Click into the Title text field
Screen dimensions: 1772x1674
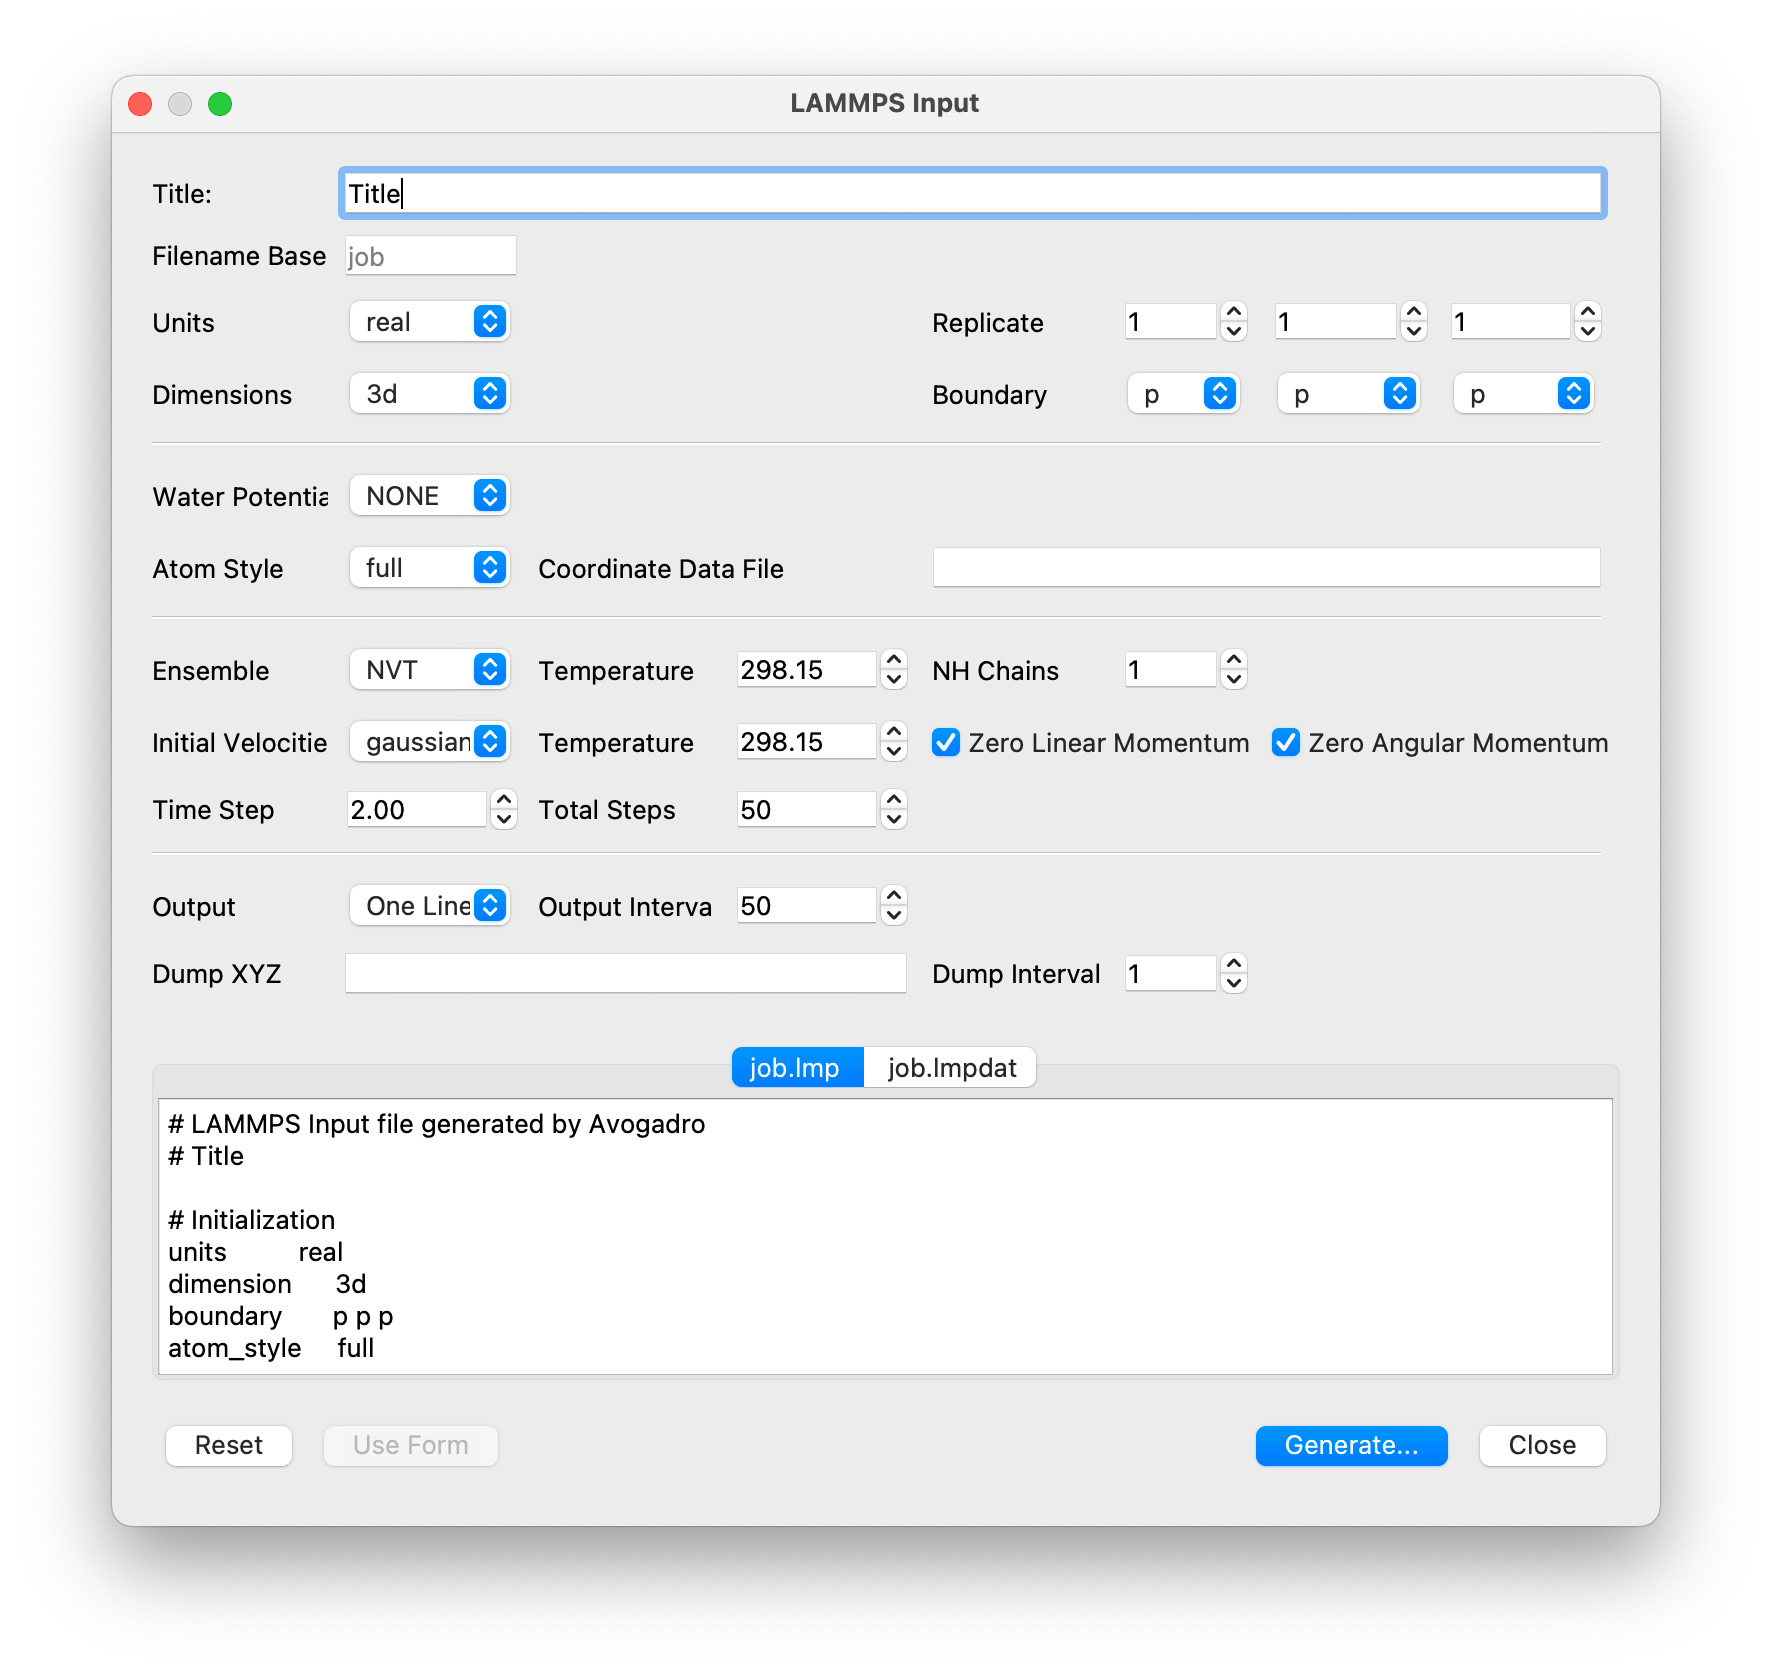click(973, 193)
